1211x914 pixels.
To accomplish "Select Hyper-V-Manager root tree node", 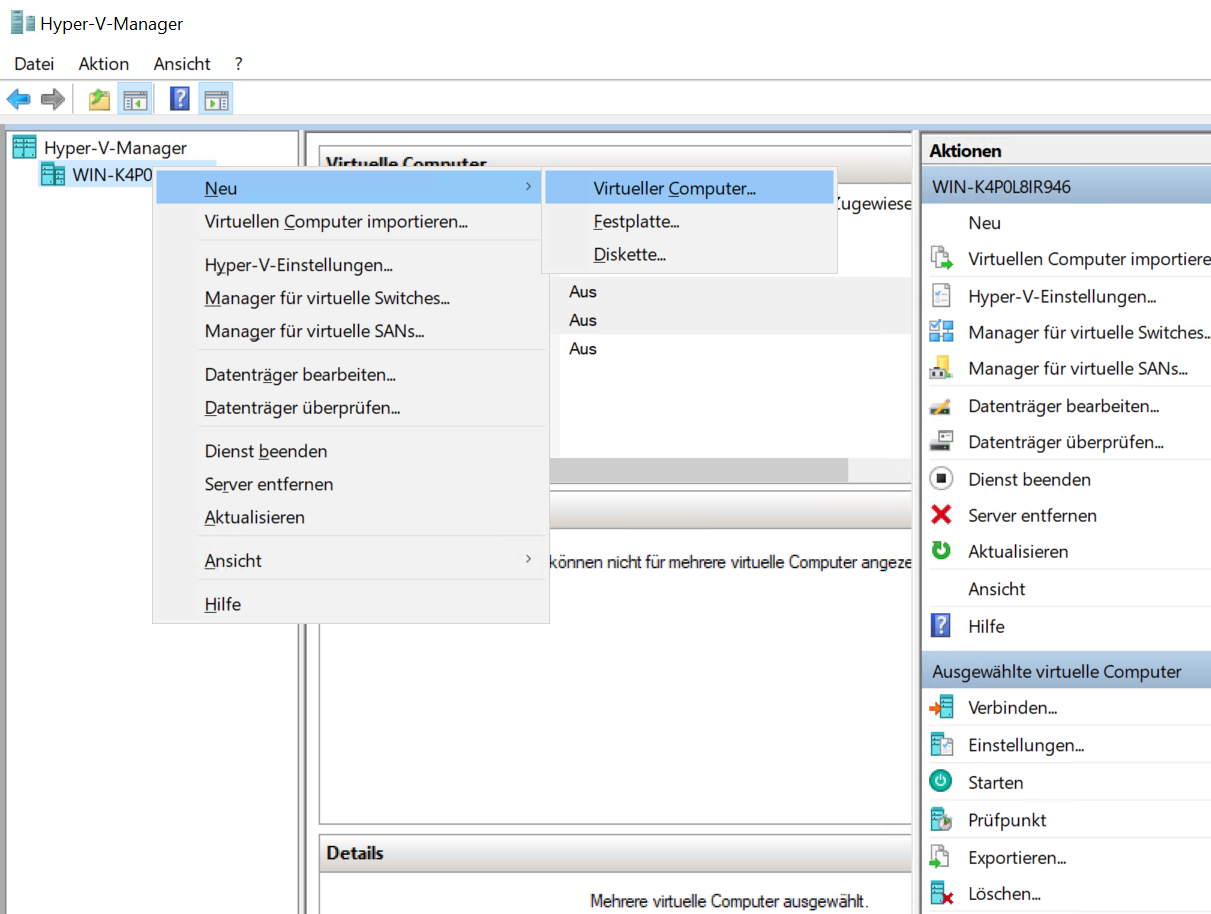I will tap(115, 148).
